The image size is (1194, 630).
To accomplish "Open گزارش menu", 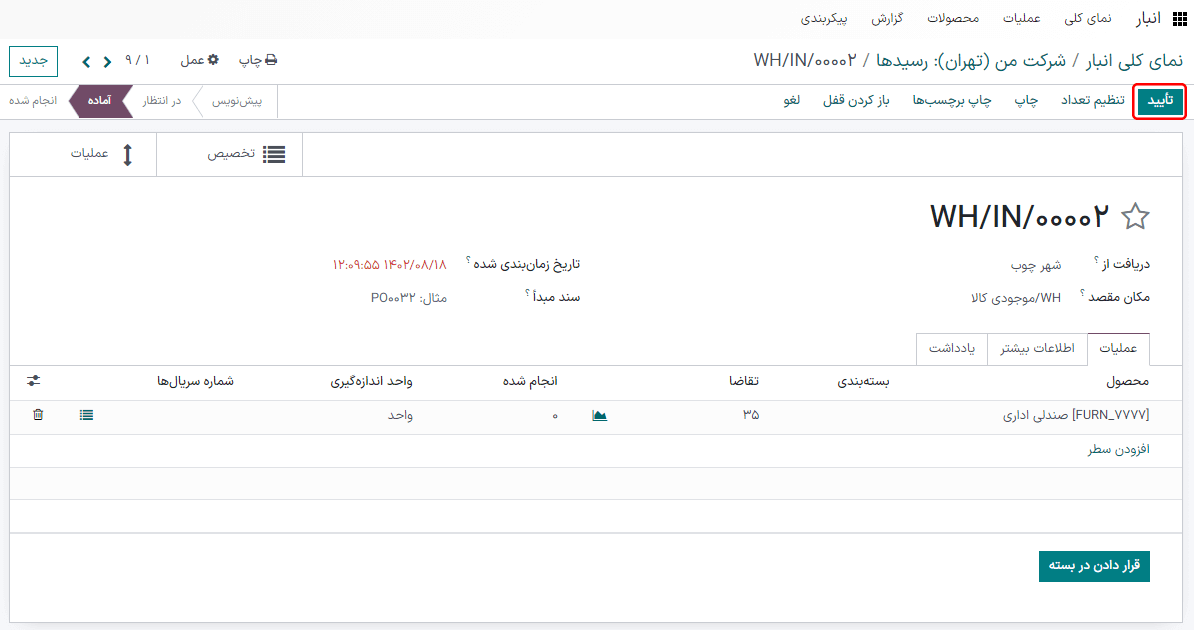I will pos(887,18).
